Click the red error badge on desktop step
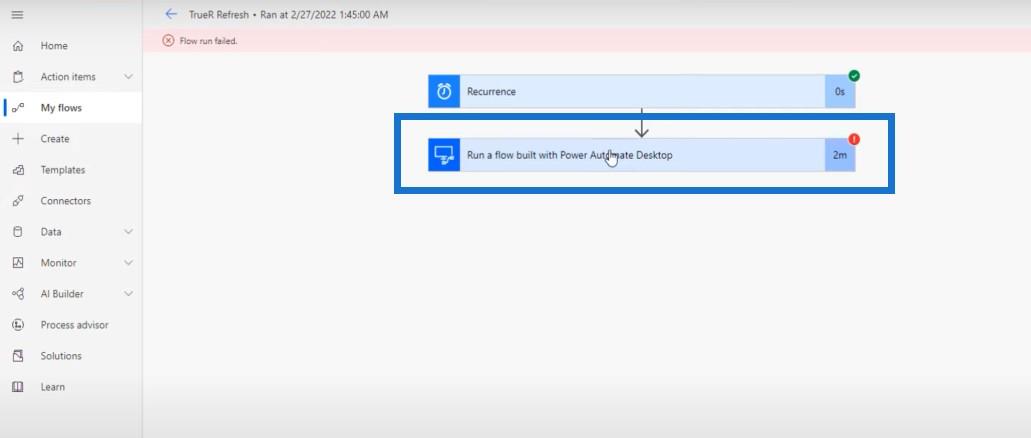The image size is (1031, 438). (x=853, y=139)
